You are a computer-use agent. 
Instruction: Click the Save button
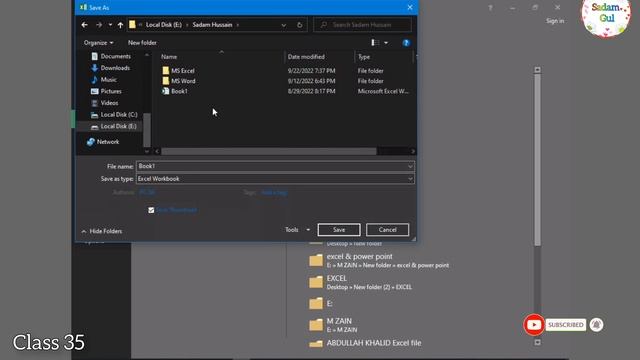click(x=339, y=230)
